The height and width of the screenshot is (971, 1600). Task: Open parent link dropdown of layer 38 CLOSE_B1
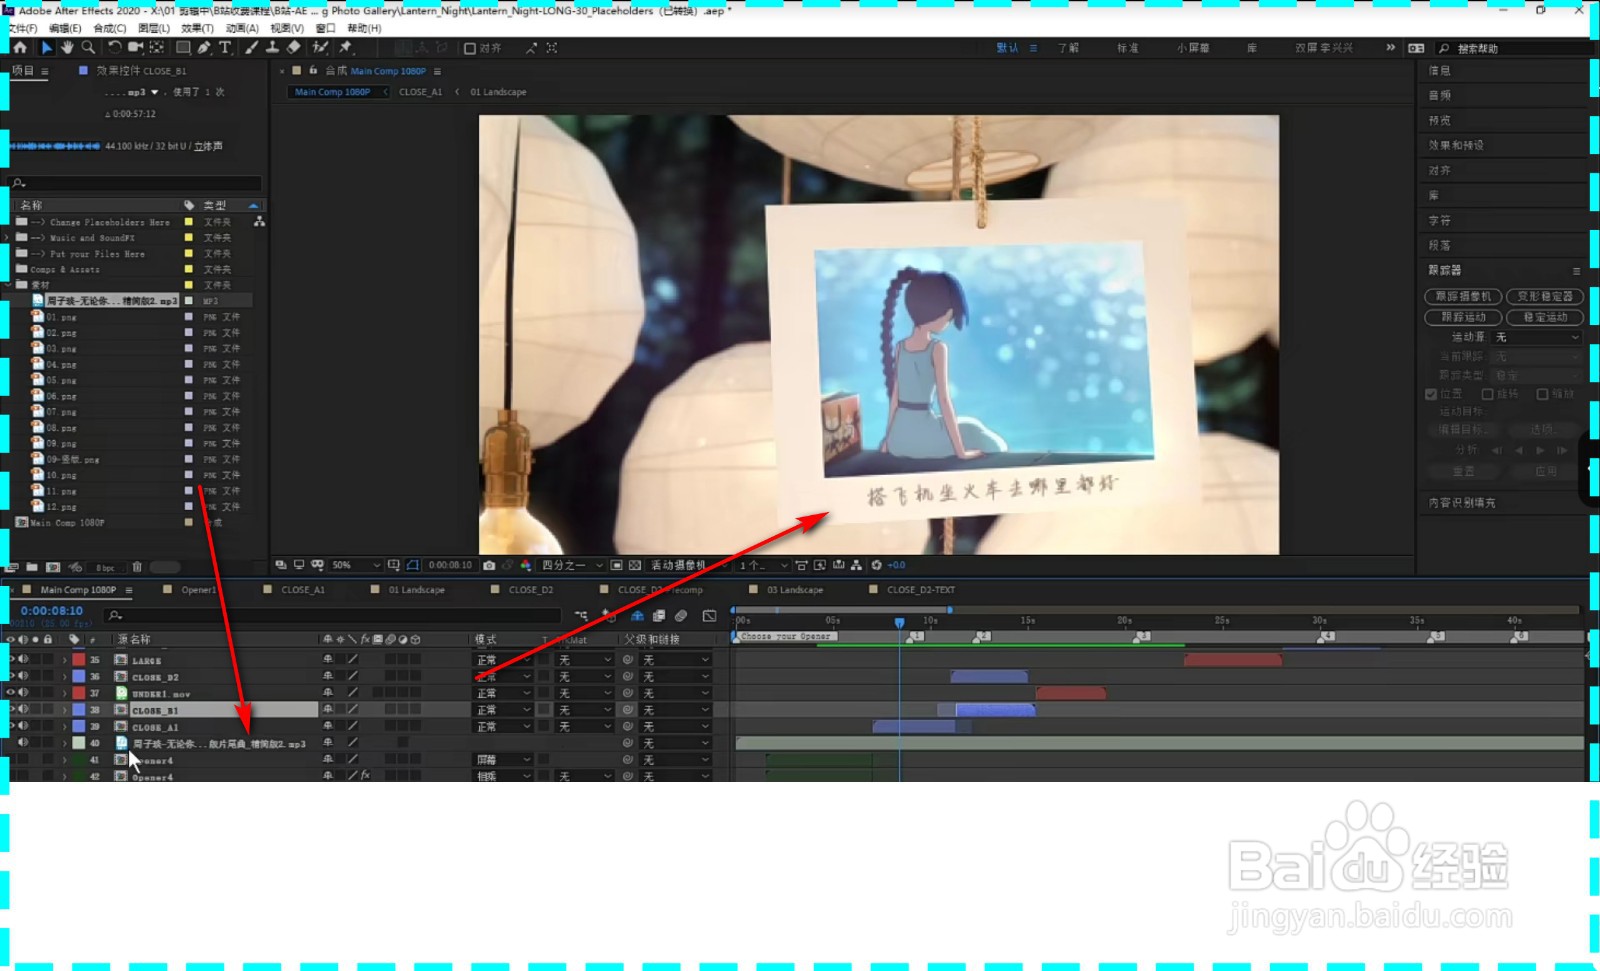click(x=675, y=710)
